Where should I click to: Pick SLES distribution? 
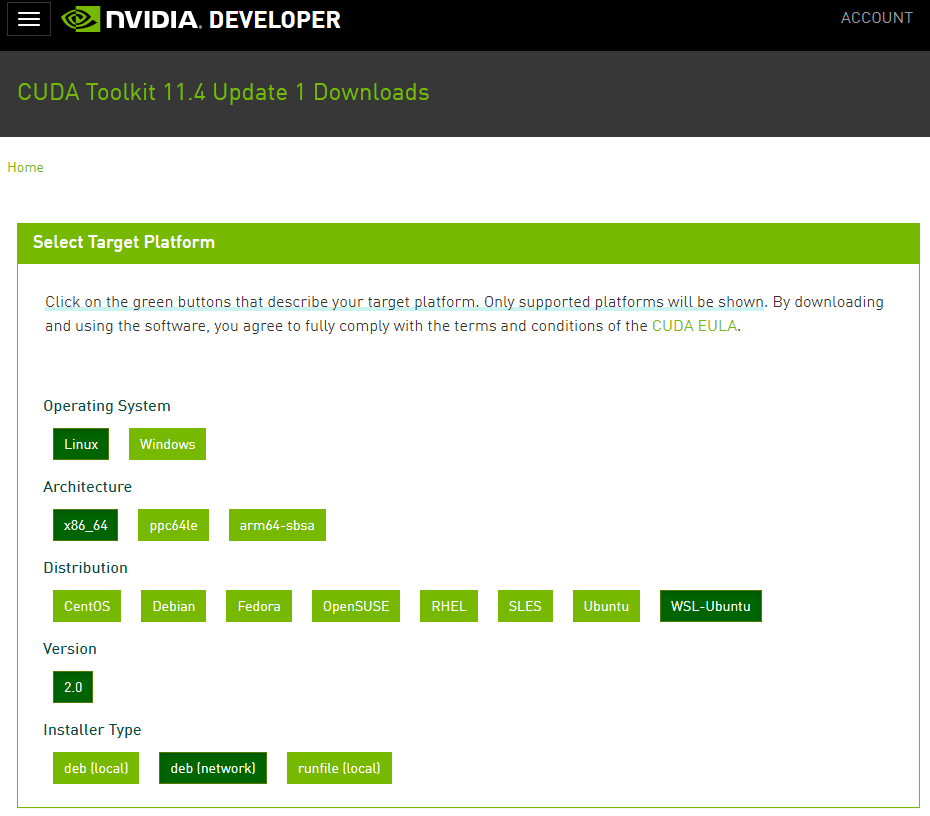(x=525, y=605)
